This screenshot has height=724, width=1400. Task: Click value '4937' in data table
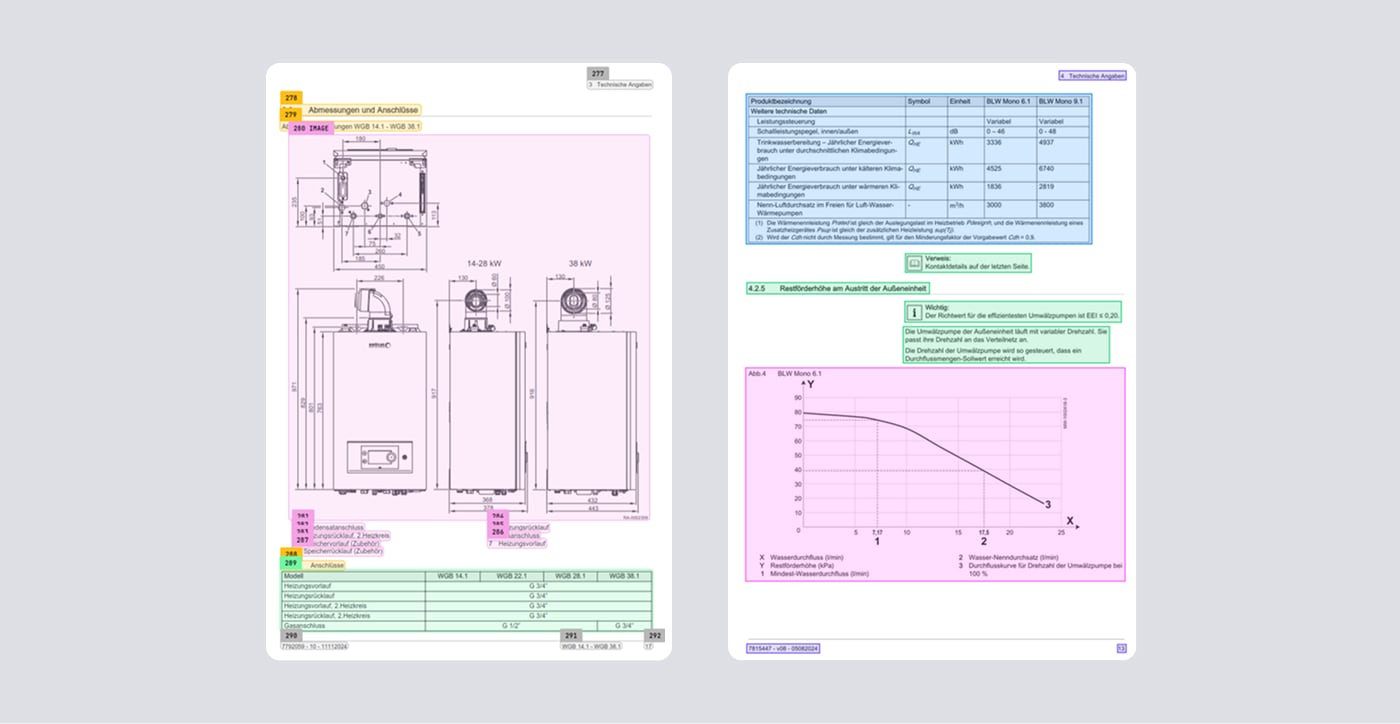pos(1047,143)
